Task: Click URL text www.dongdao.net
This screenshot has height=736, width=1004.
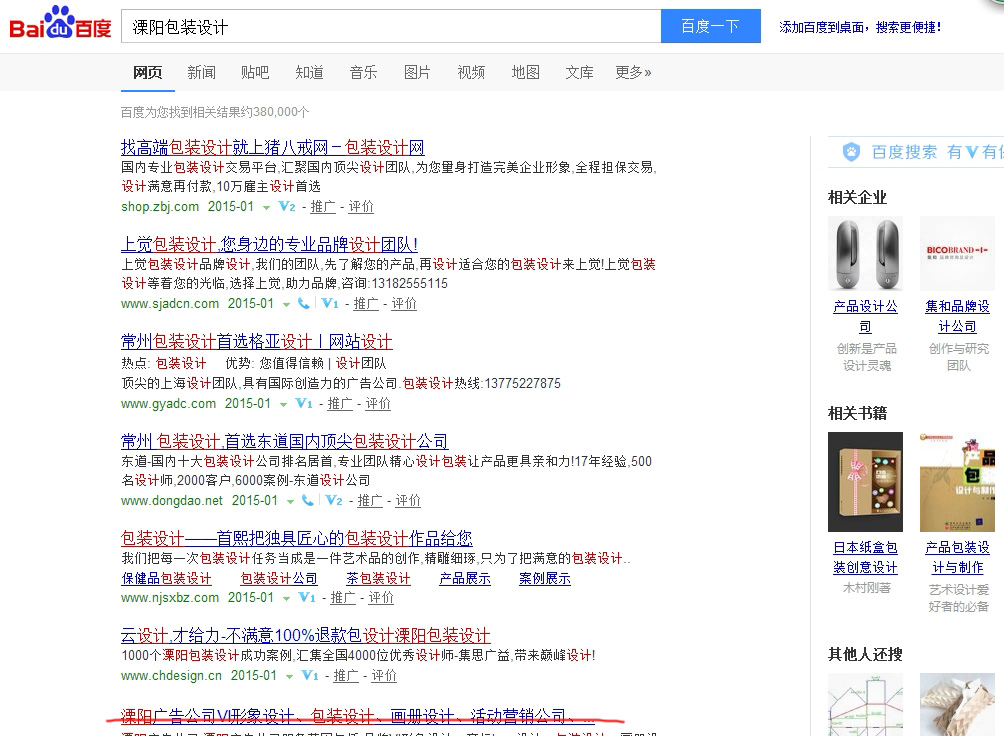Action: click(172, 500)
